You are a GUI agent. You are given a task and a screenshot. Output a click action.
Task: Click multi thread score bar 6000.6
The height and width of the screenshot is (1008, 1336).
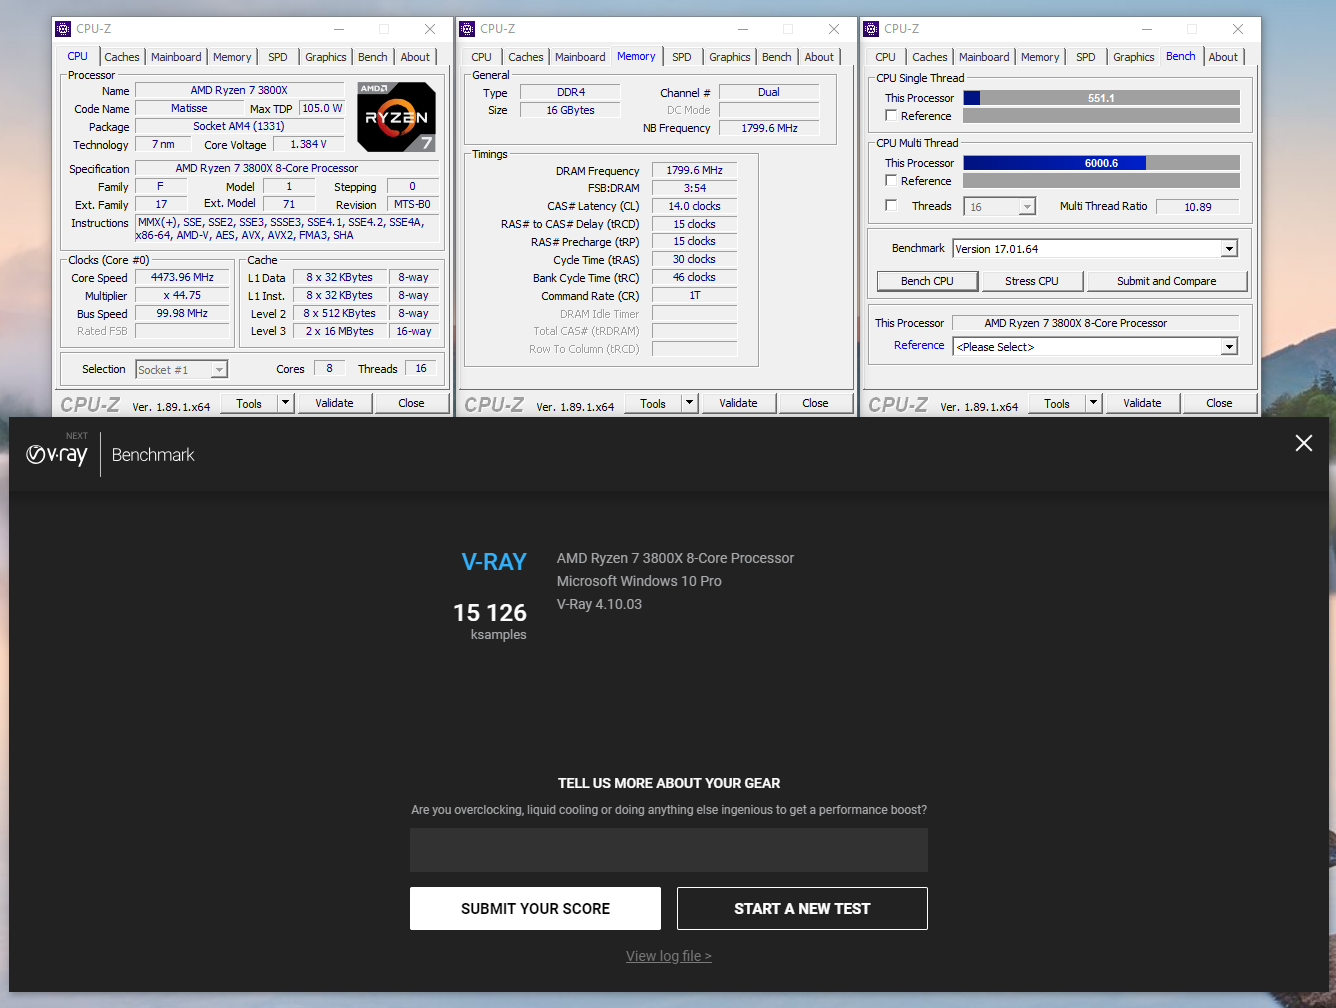click(1101, 163)
